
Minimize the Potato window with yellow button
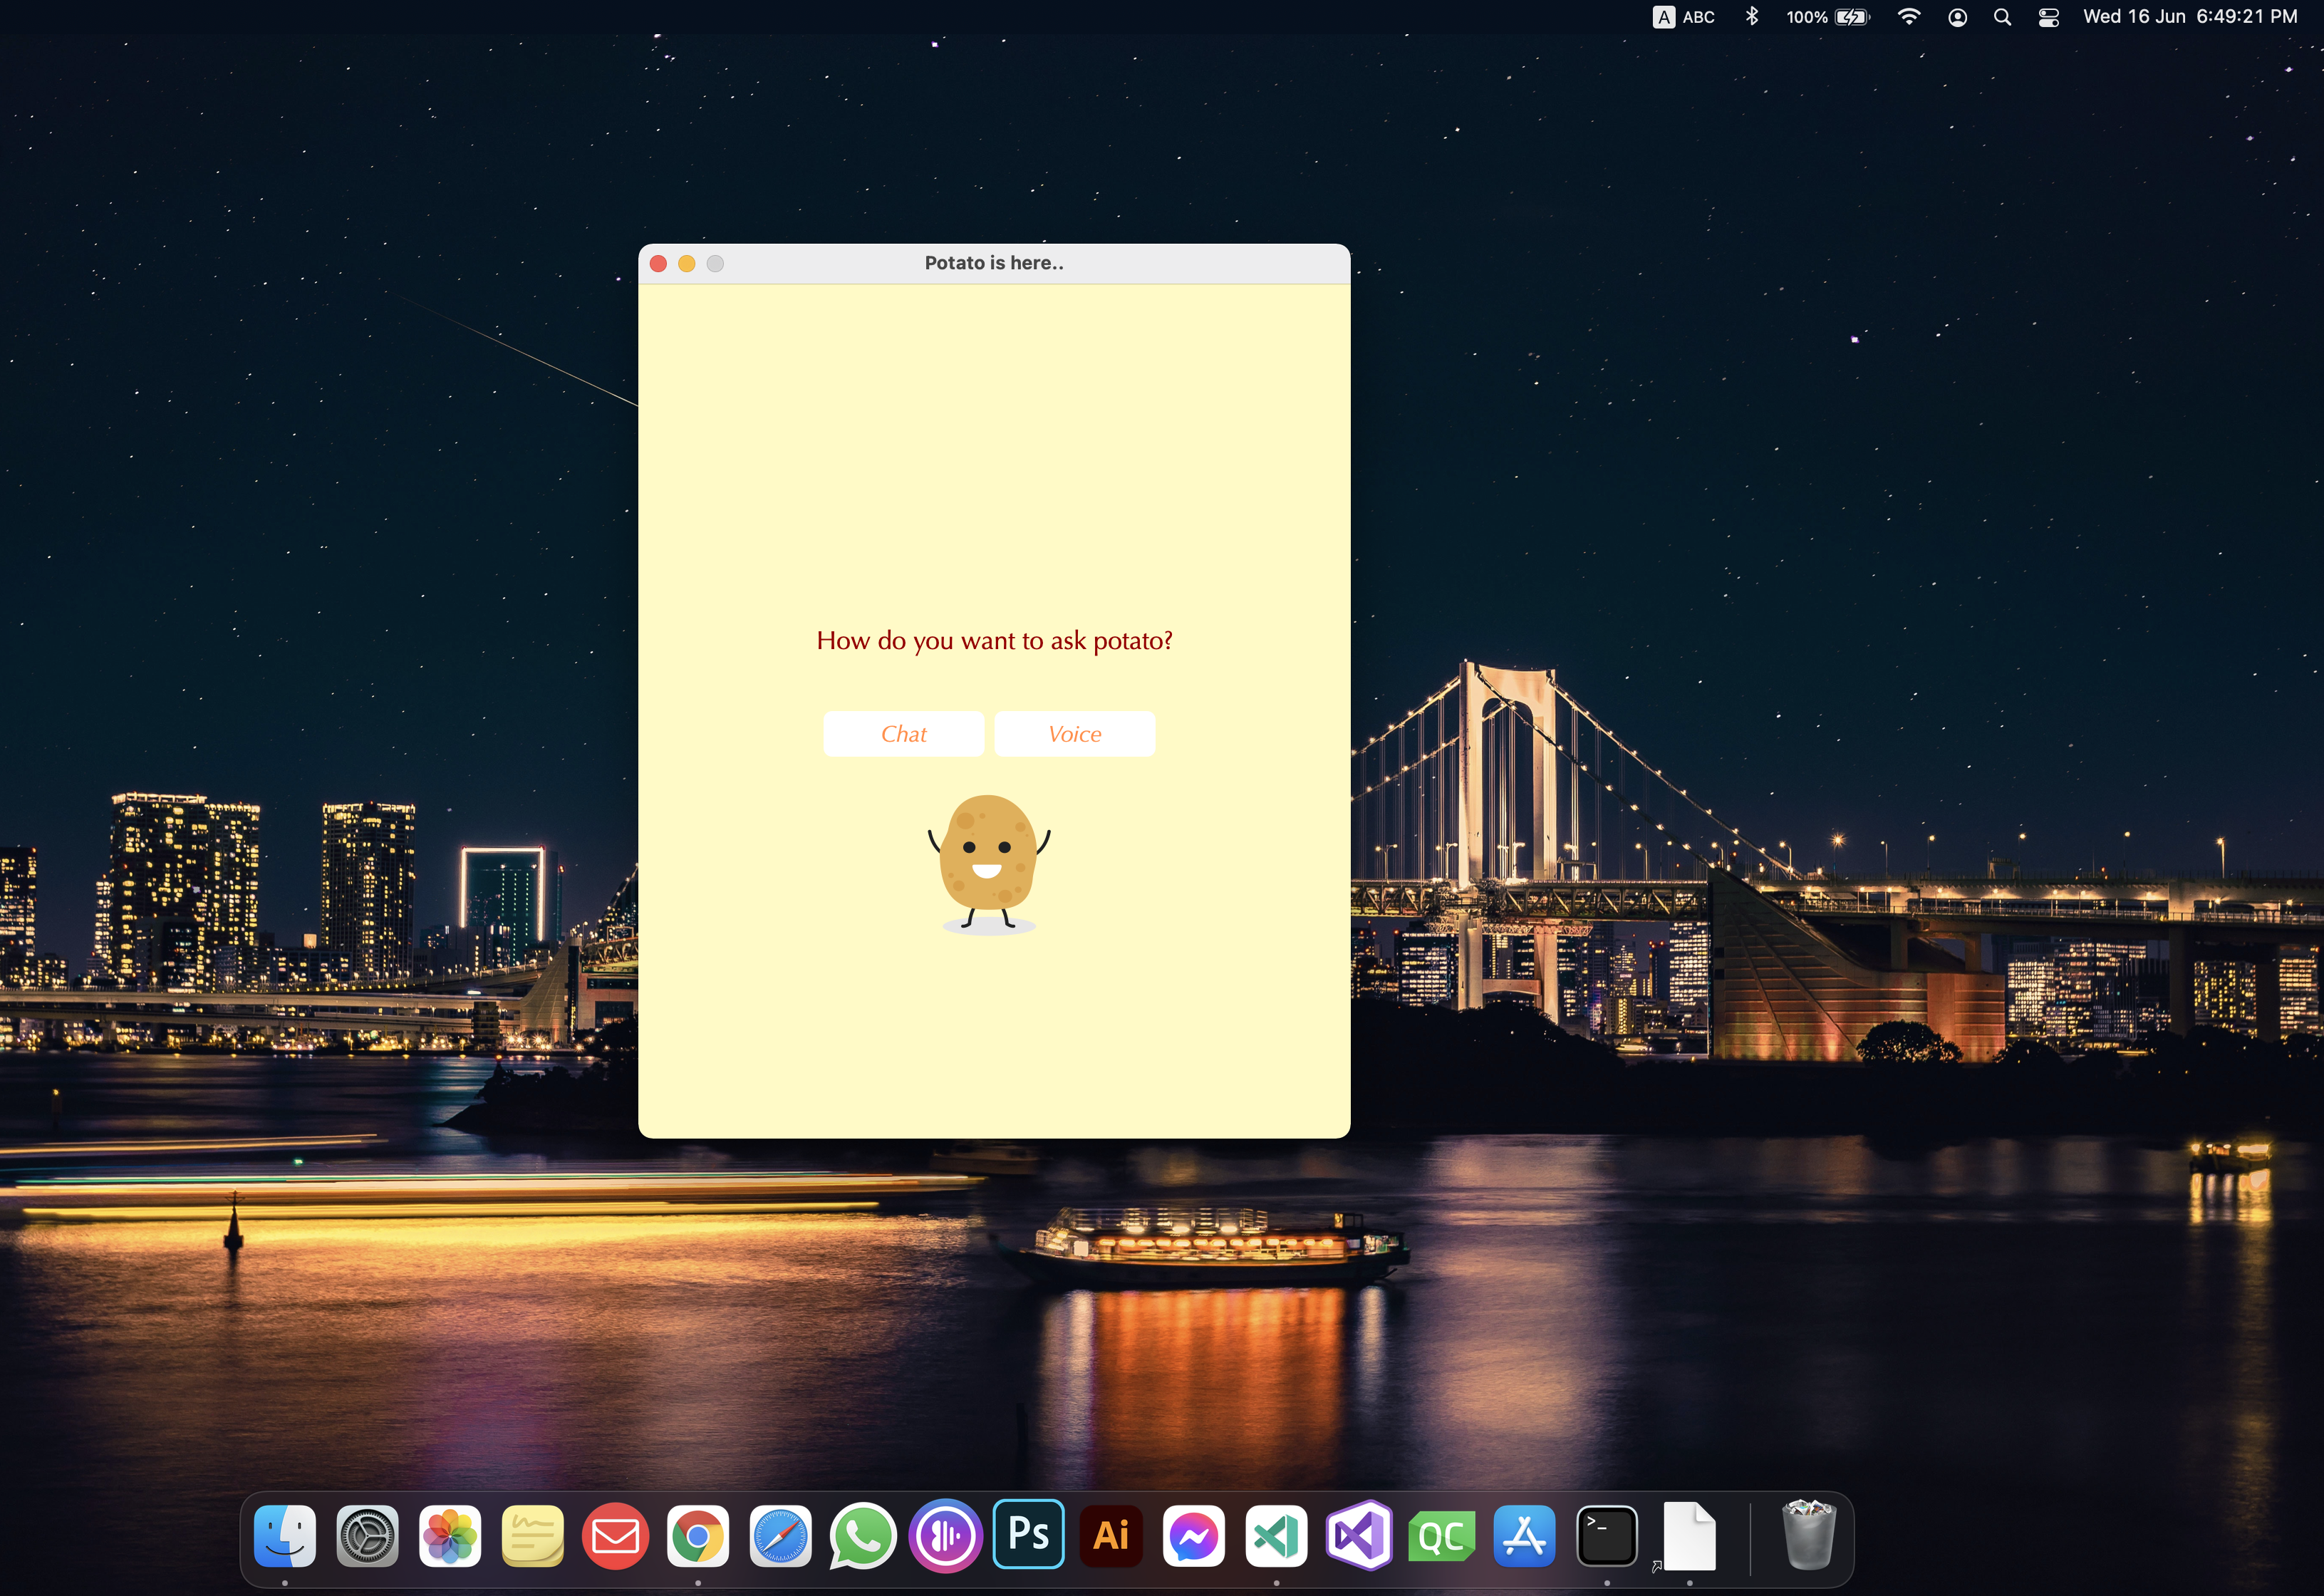pyautogui.click(x=686, y=263)
